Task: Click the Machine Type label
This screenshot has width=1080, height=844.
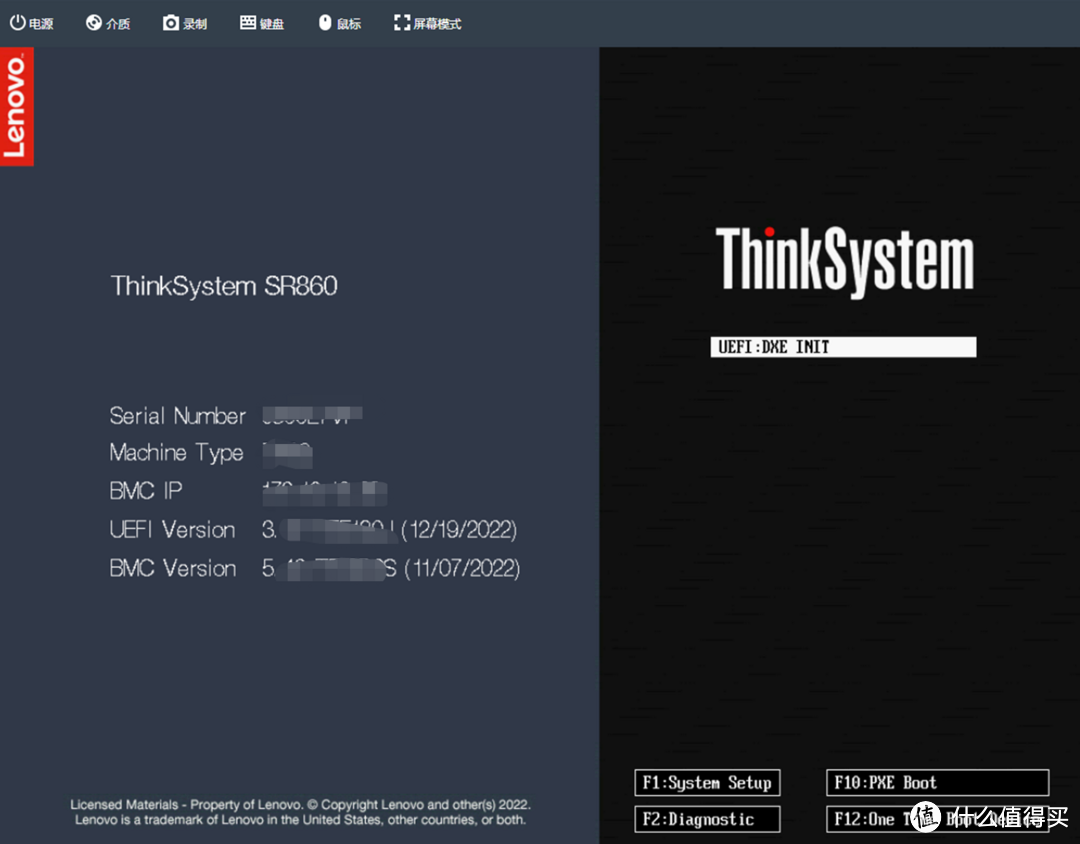Action: pos(176,453)
